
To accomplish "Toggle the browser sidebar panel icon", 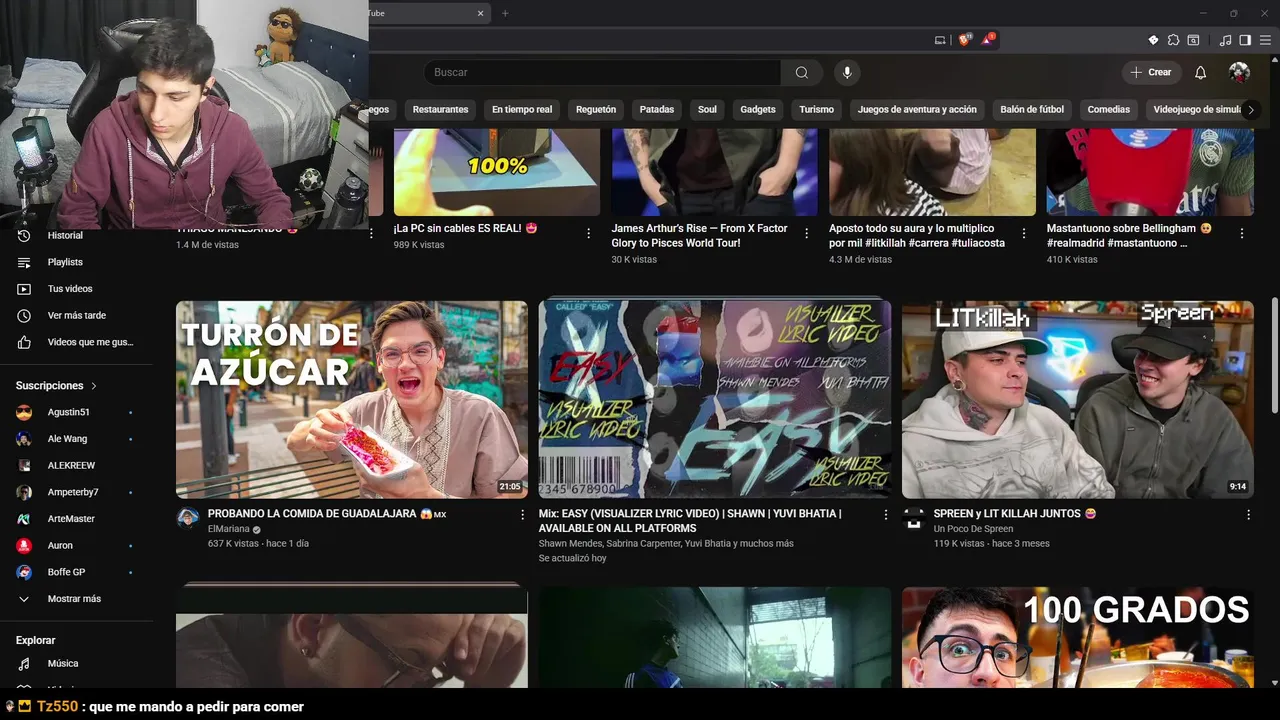I will pos(1245,40).
